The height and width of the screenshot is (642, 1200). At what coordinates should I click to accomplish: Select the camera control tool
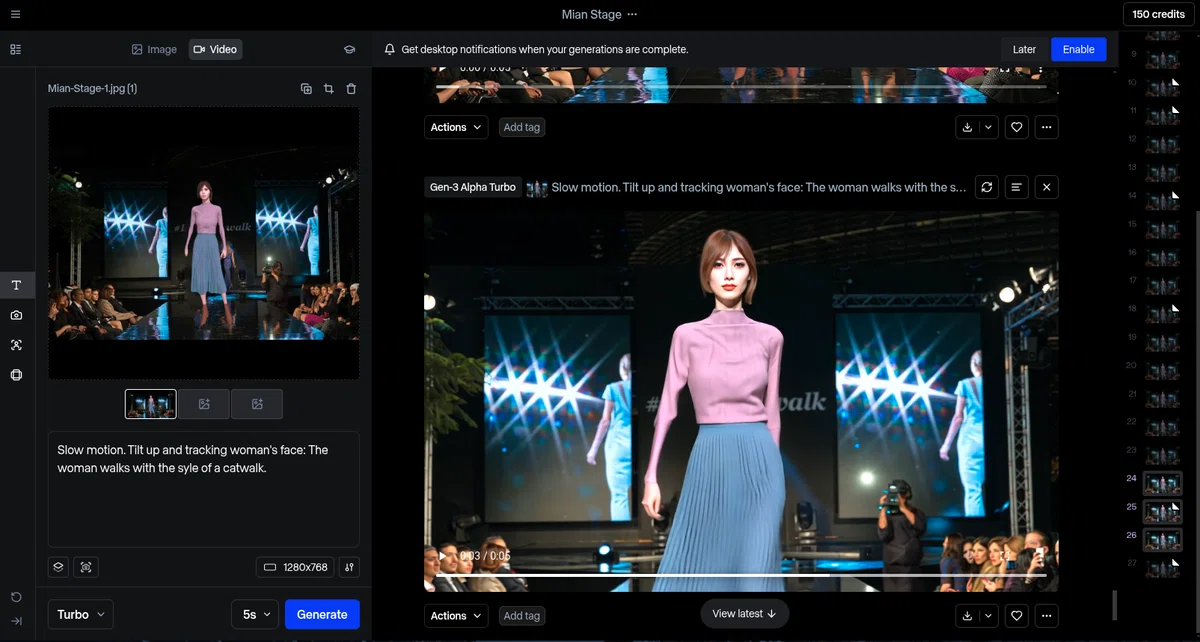(x=16, y=315)
